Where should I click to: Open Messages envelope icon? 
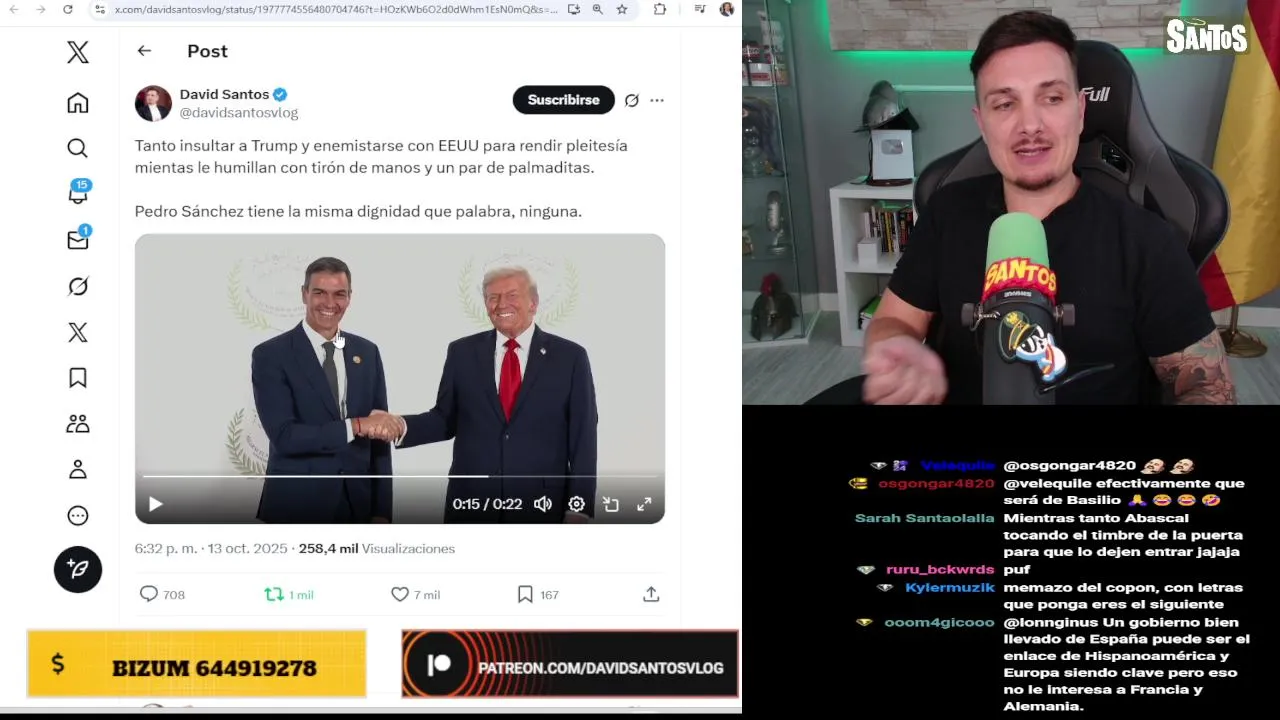tap(78, 239)
